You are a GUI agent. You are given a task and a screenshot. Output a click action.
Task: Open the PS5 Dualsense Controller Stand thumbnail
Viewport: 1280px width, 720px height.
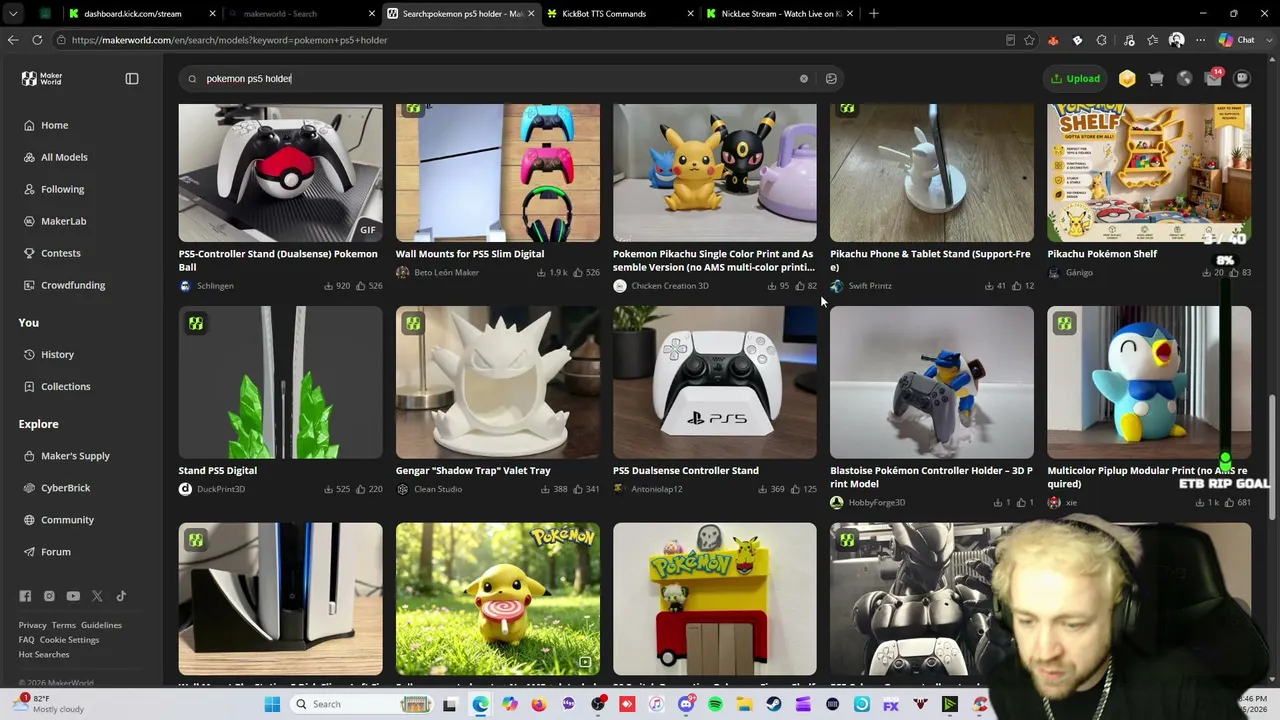click(715, 382)
